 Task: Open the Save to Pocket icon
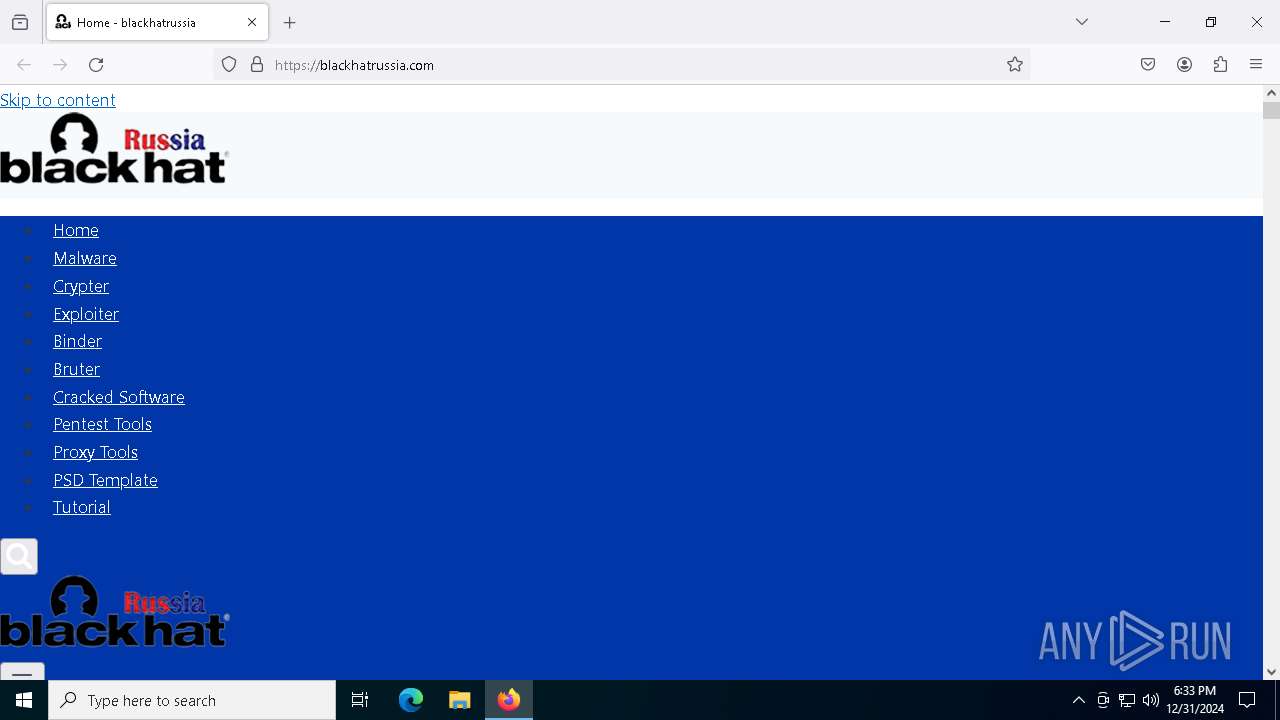[x=1148, y=65]
